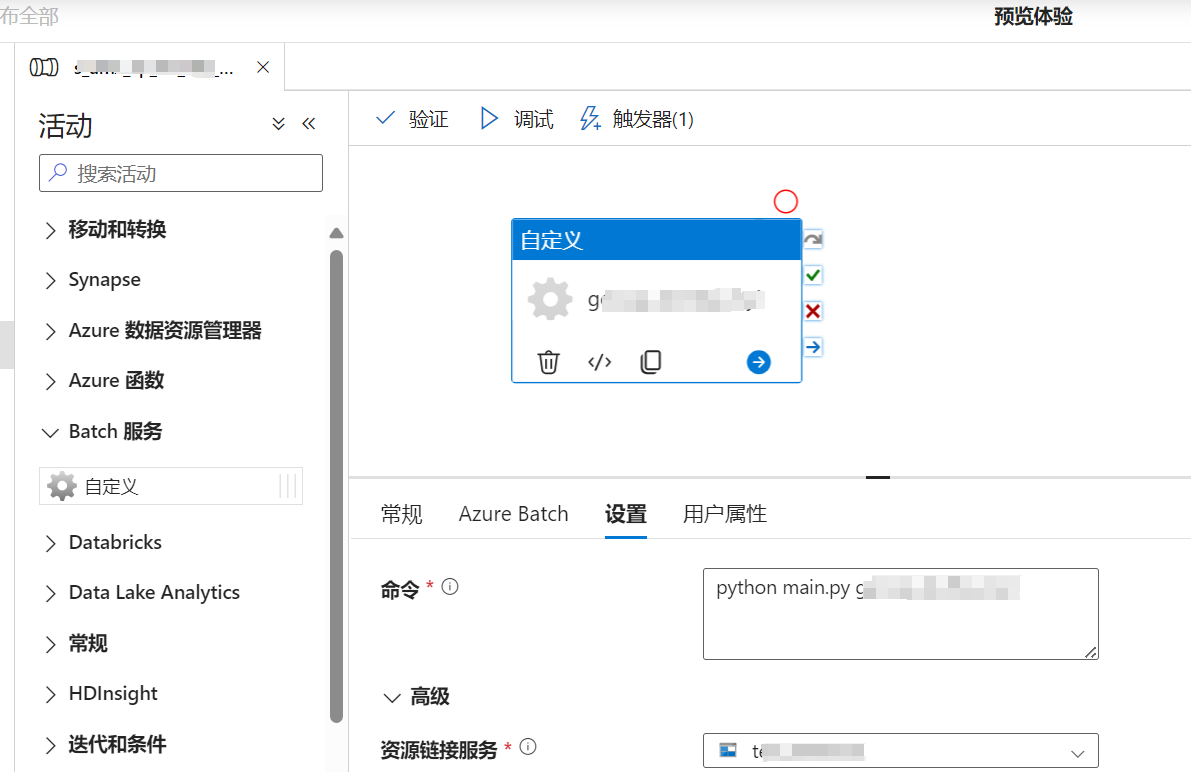Open the 资源链接服务 dropdown
This screenshot has width=1191, height=772.
click(x=901, y=751)
